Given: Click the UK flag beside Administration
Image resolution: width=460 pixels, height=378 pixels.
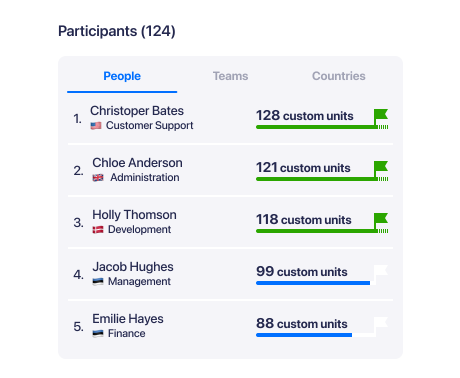Looking at the screenshot, I should coord(98,178).
